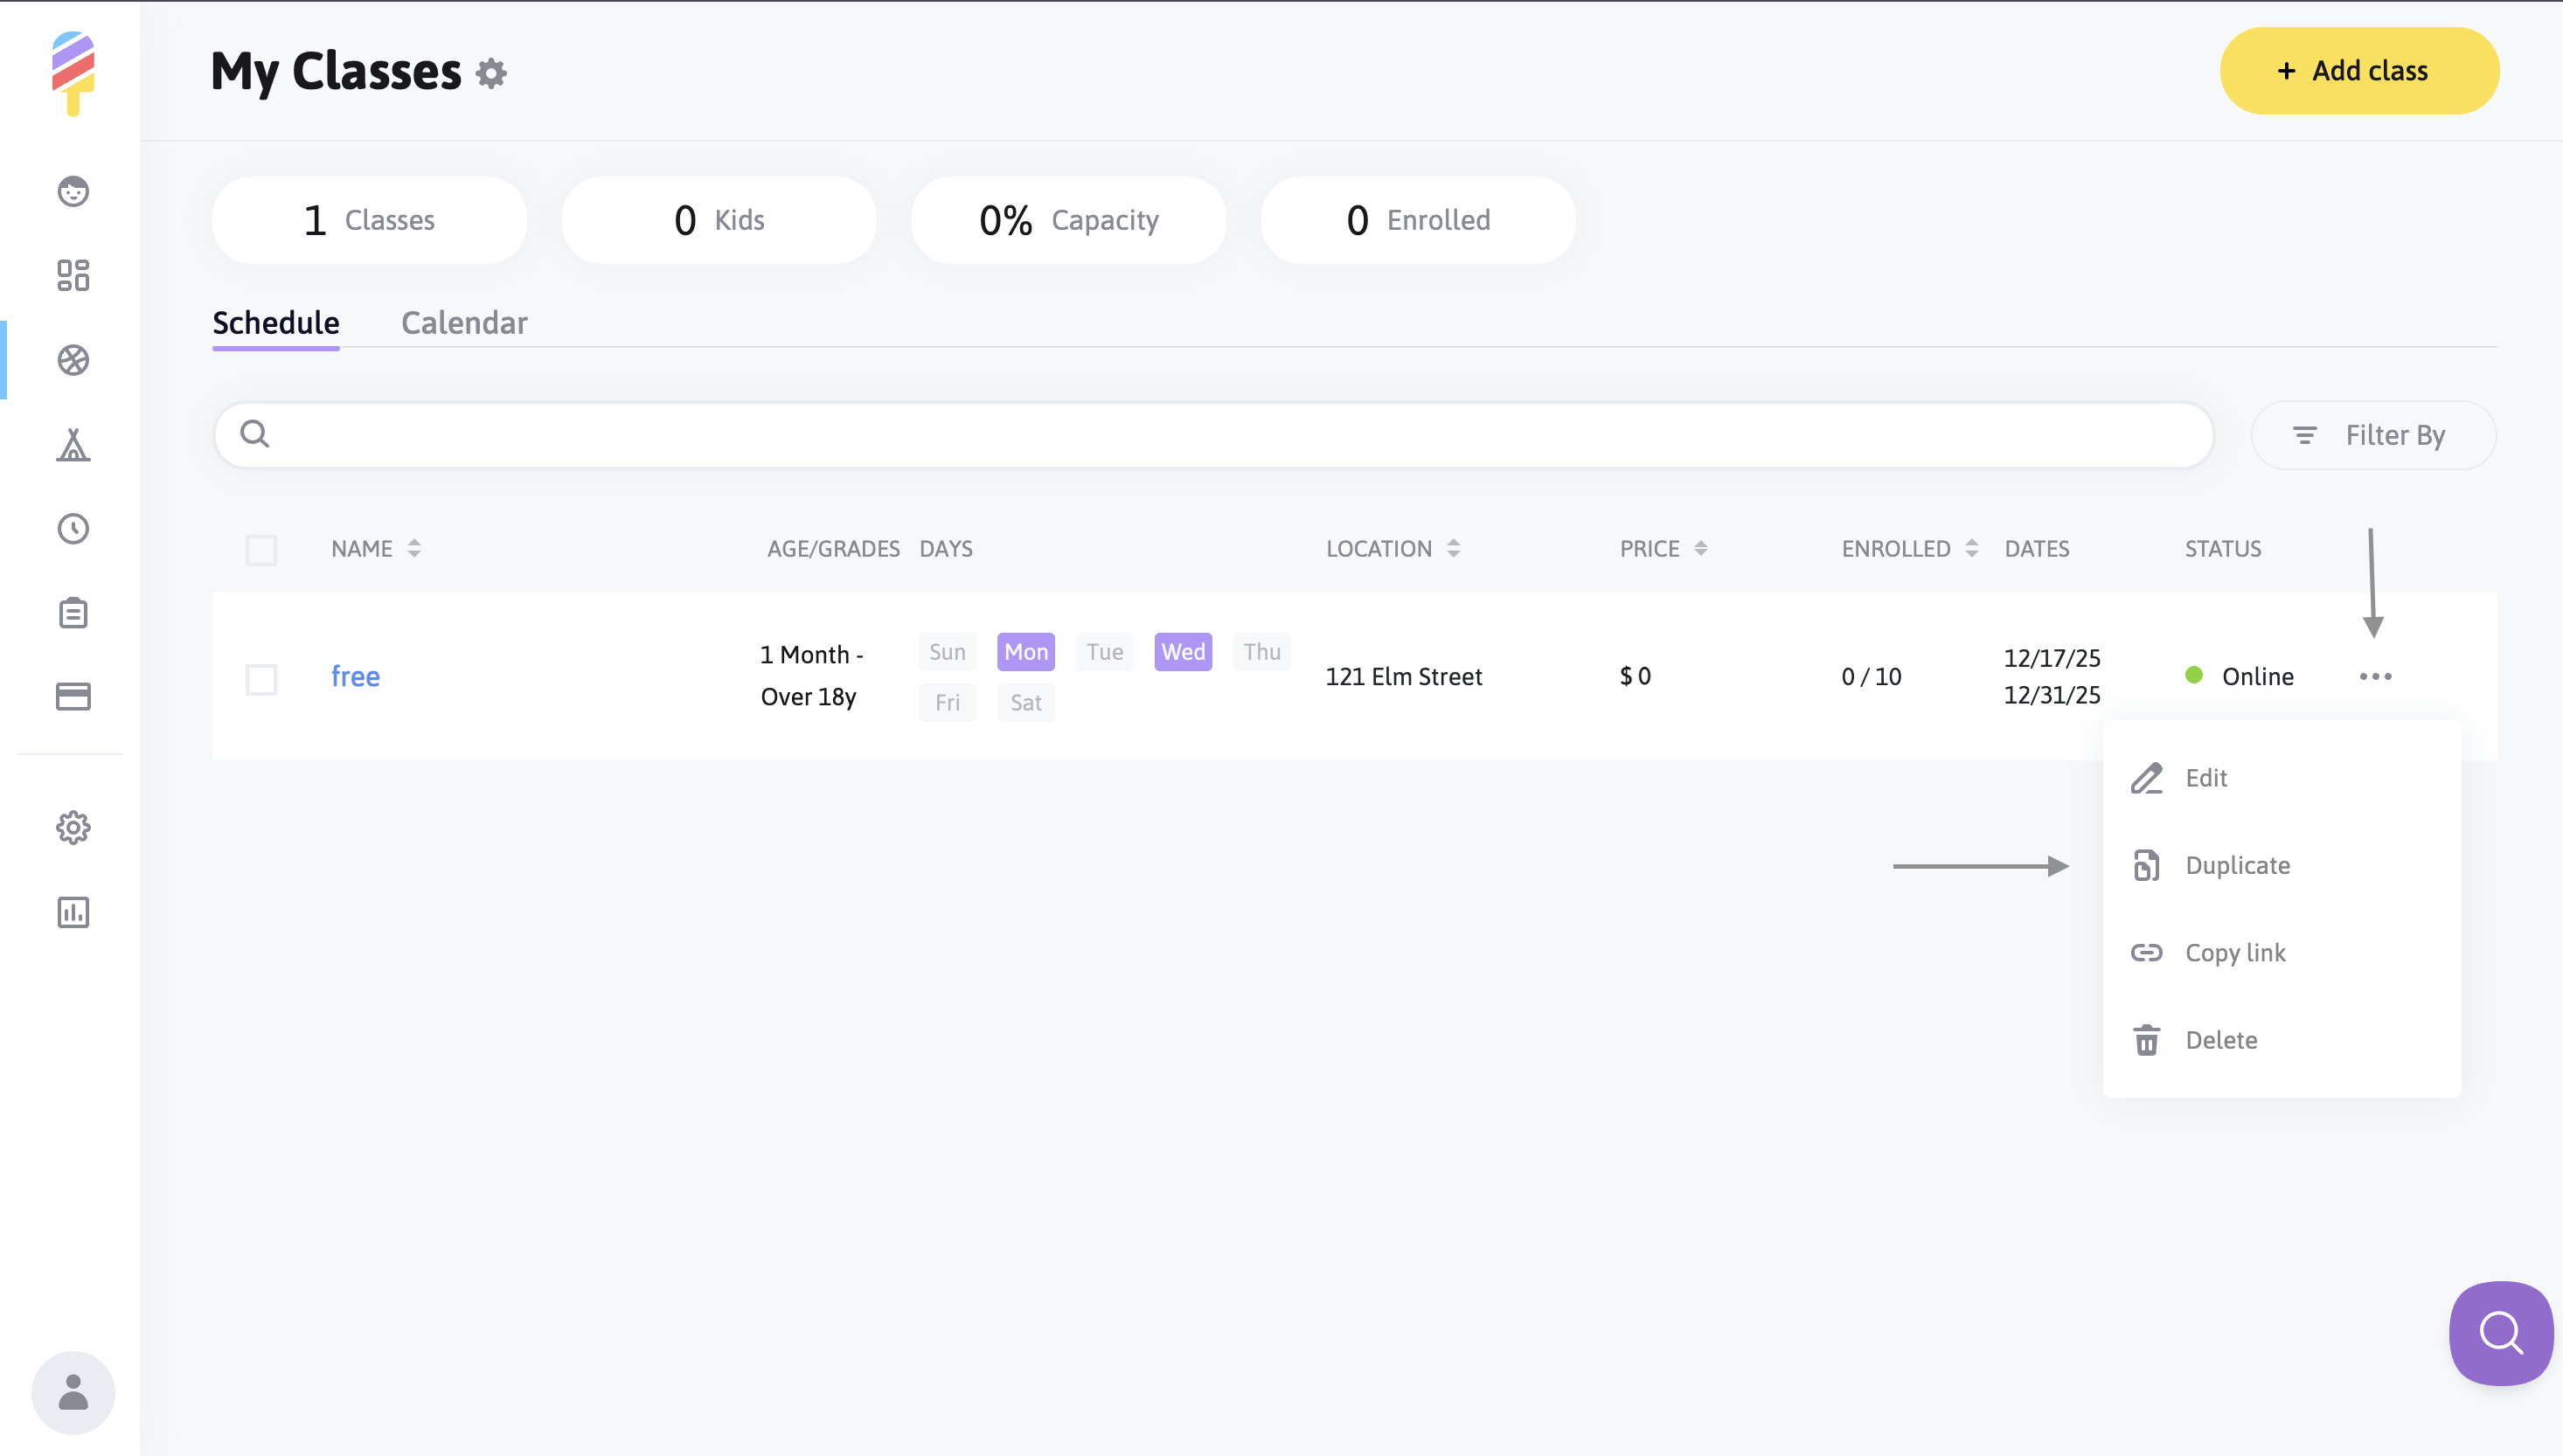Viewport: 2563px width, 1456px height.
Task: Open the credit card payments icon
Action: point(73,696)
